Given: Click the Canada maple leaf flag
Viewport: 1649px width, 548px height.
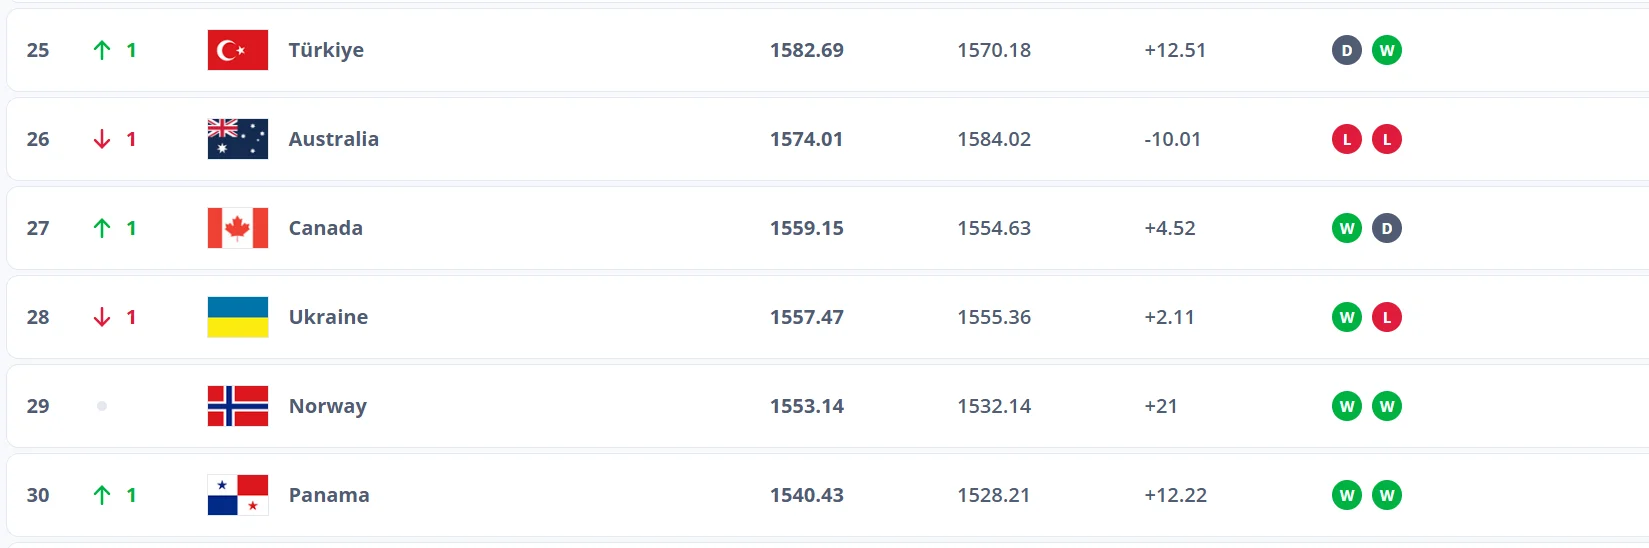Looking at the screenshot, I should click(238, 228).
